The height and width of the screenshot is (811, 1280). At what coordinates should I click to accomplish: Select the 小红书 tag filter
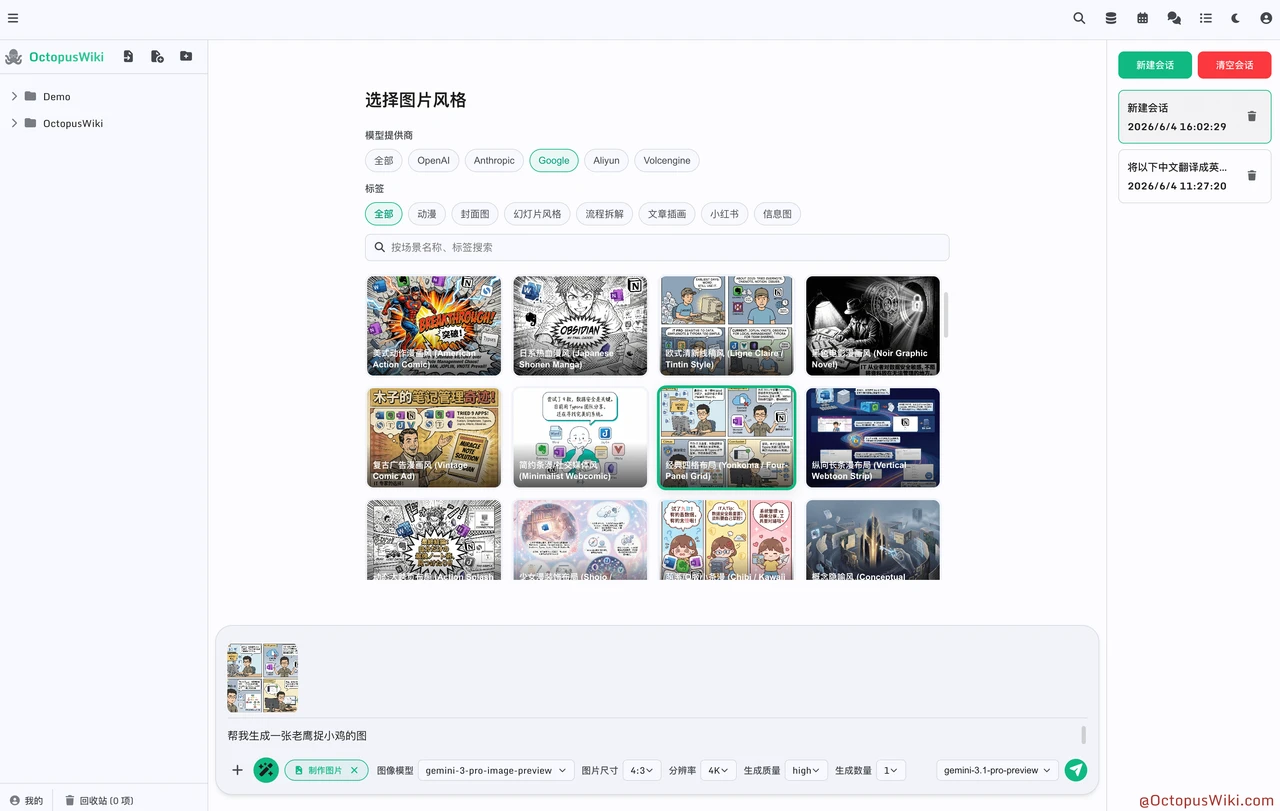click(725, 214)
